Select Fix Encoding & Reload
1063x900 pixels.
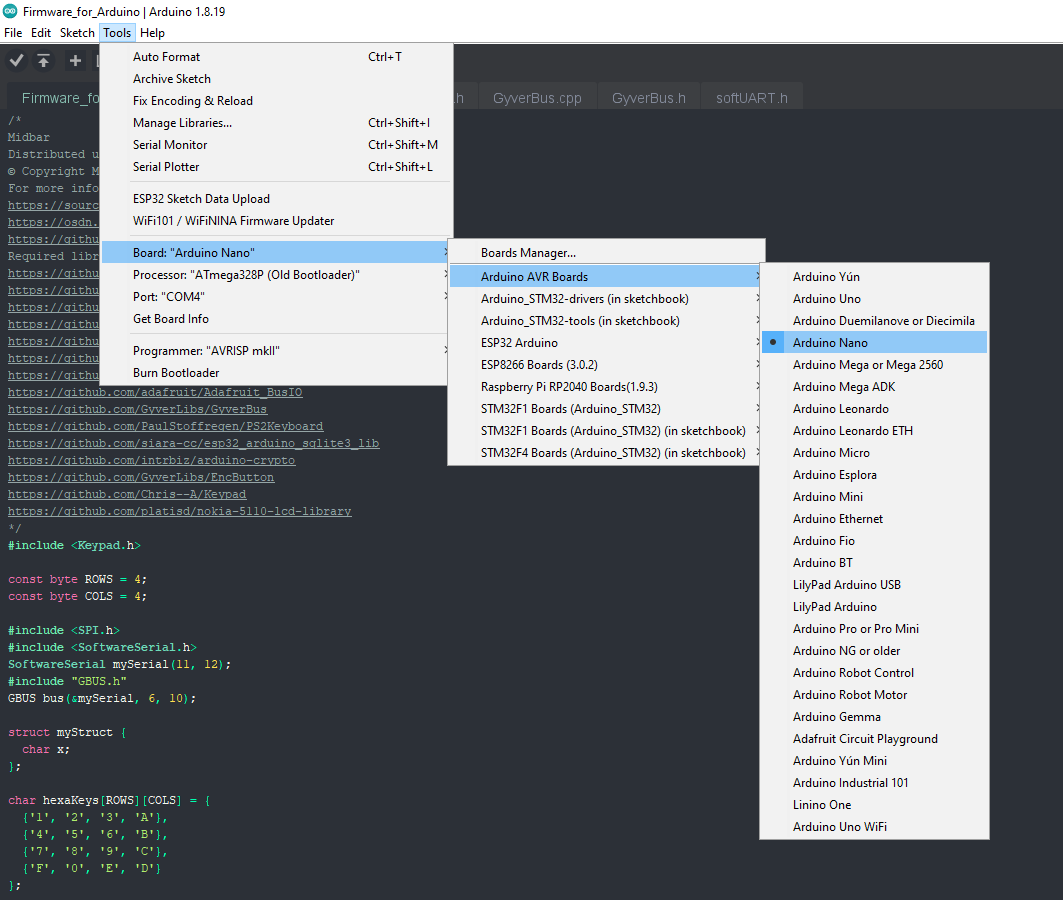[x=277, y=101]
